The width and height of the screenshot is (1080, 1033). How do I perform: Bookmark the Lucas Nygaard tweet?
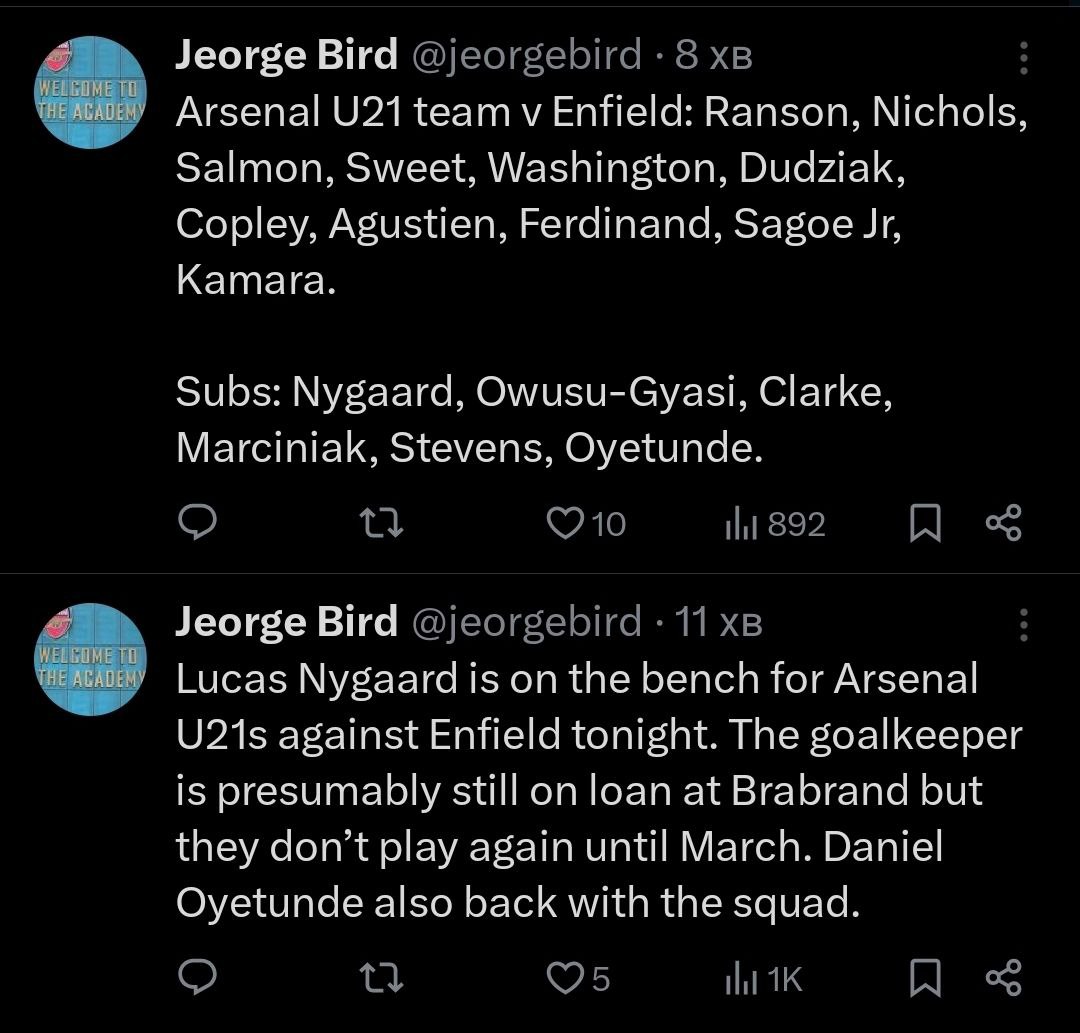point(925,978)
